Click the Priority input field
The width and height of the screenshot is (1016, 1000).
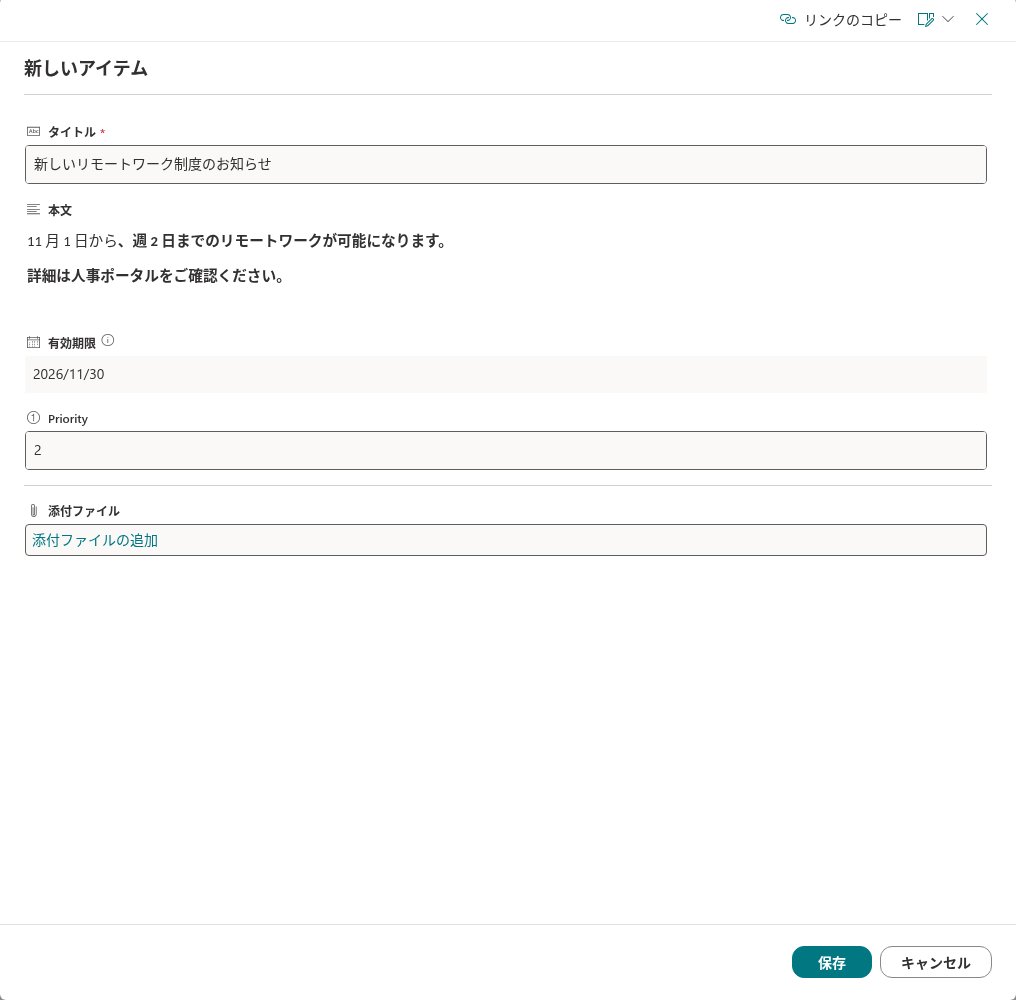click(505, 450)
